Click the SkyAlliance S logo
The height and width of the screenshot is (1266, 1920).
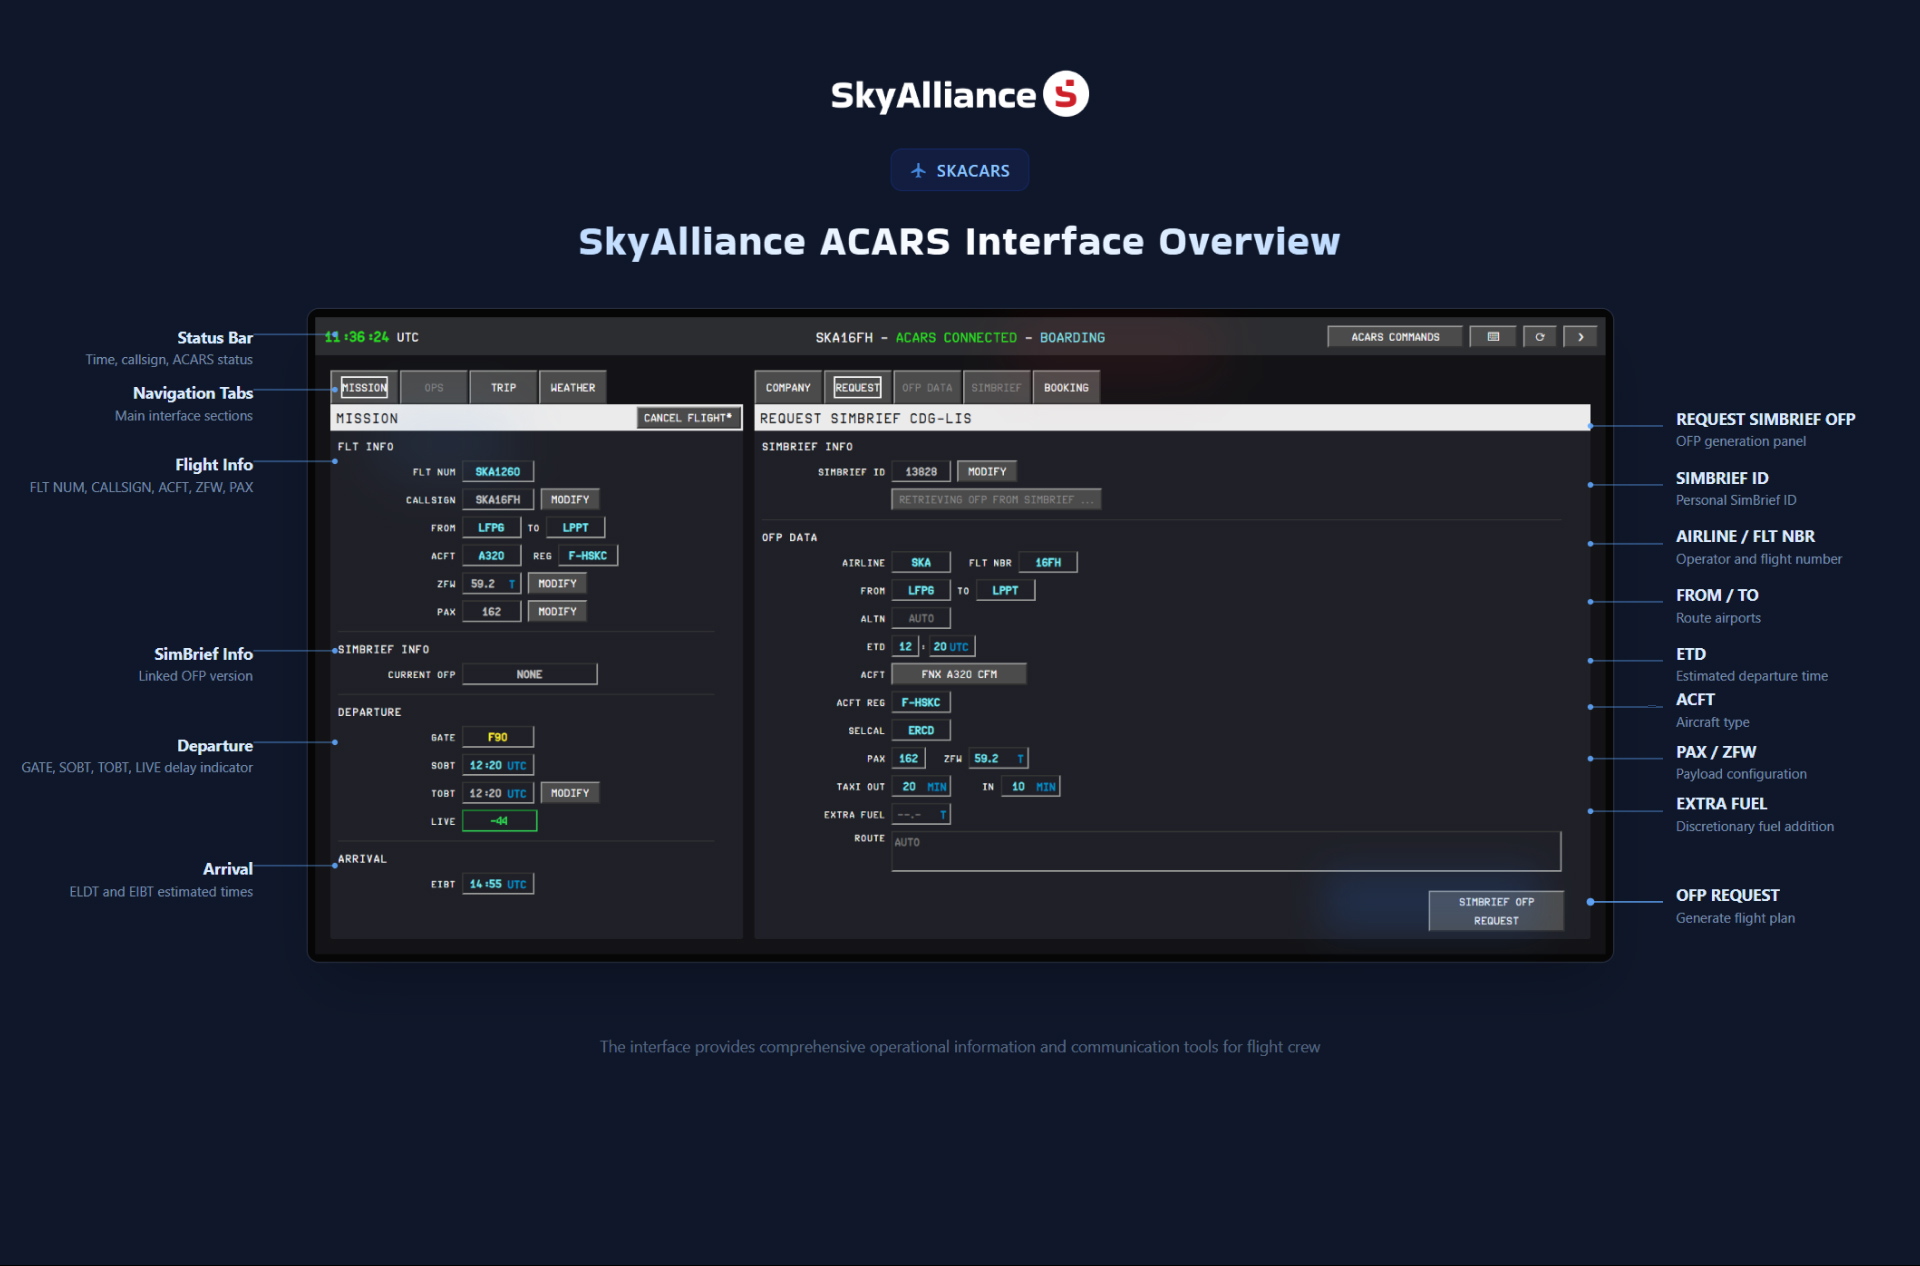coord(1066,95)
